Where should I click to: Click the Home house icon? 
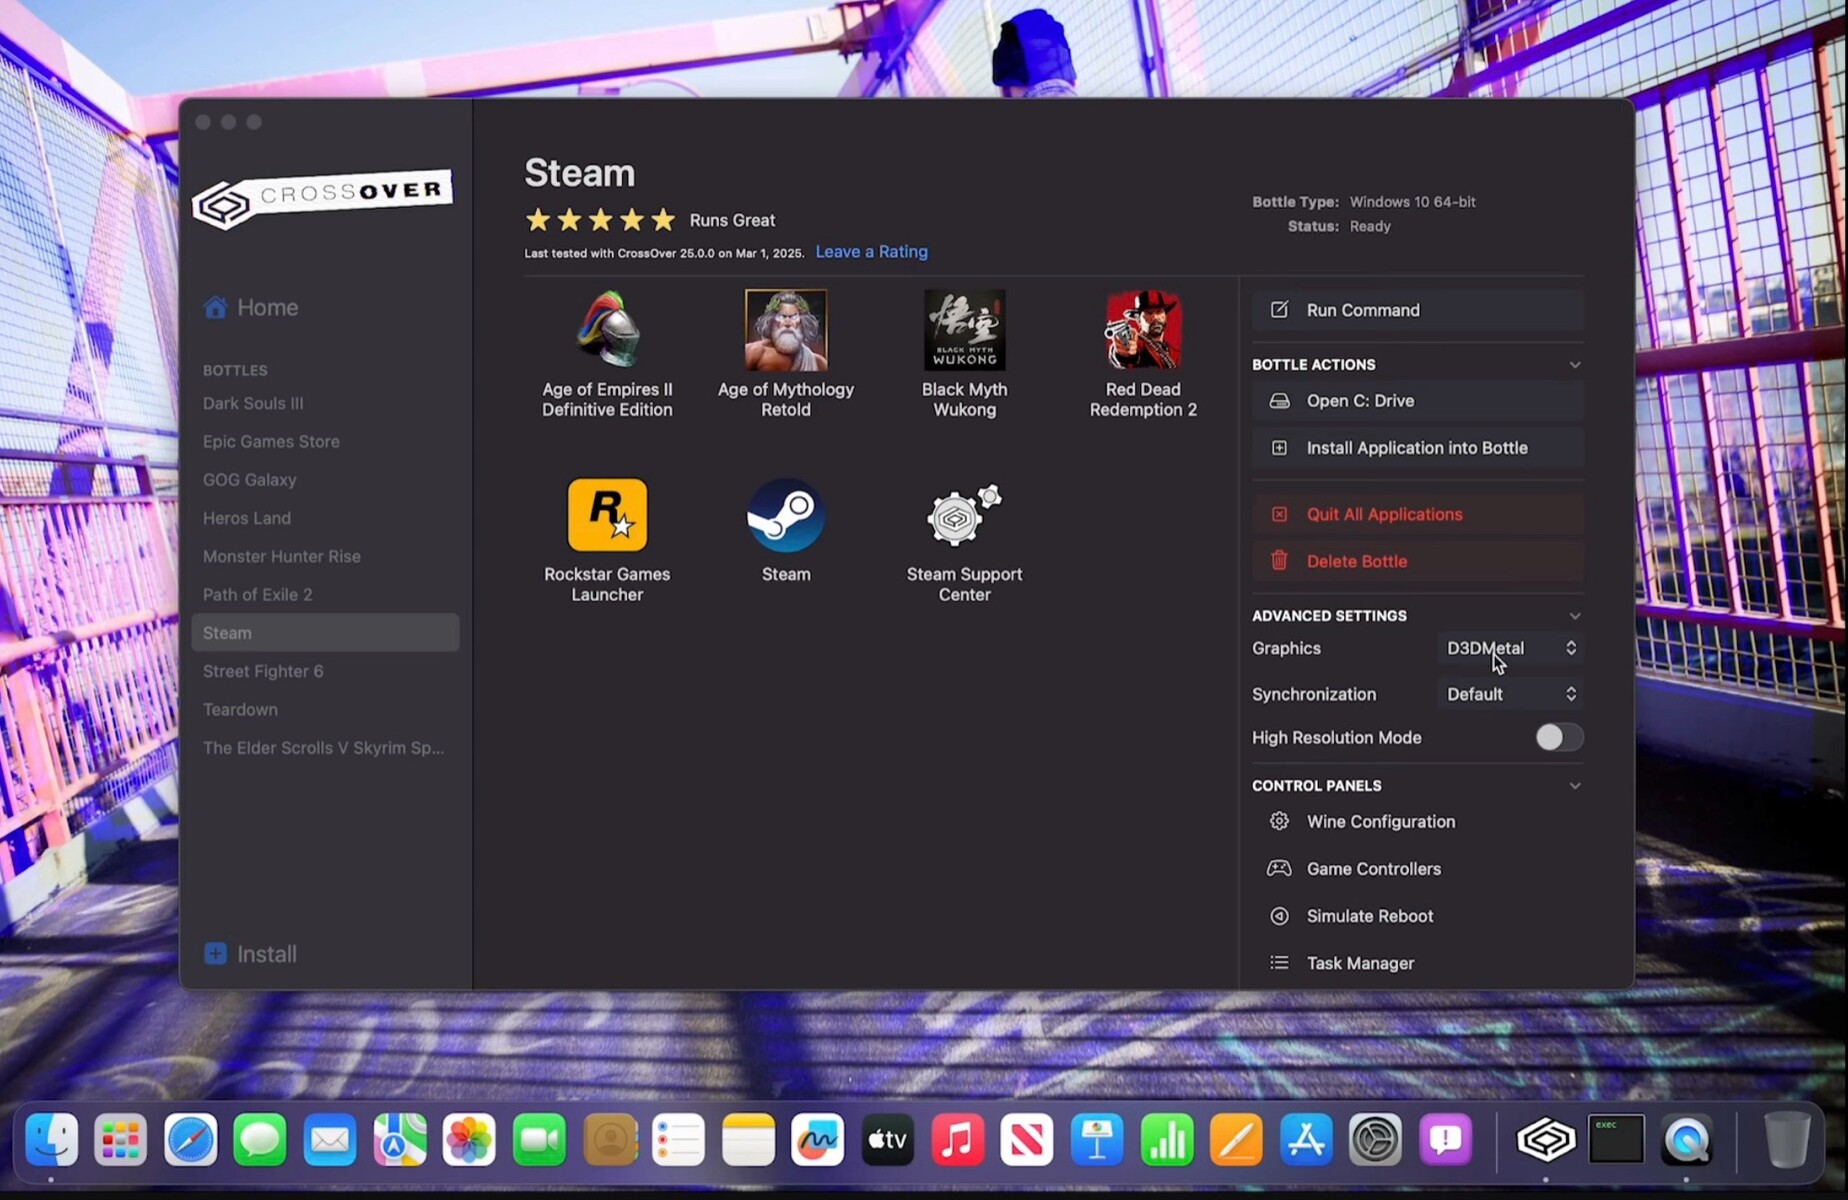(x=215, y=307)
